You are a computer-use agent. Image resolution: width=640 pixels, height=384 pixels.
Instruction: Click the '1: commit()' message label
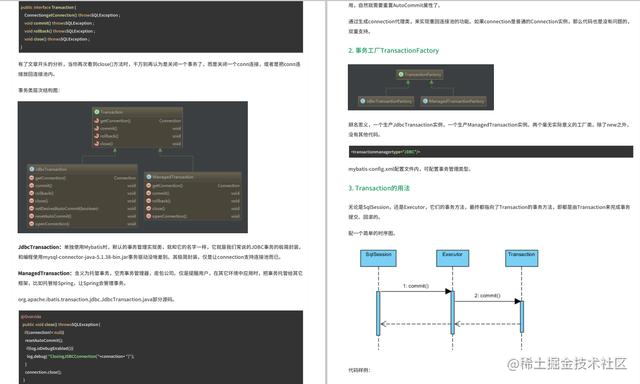tap(416, 286)
